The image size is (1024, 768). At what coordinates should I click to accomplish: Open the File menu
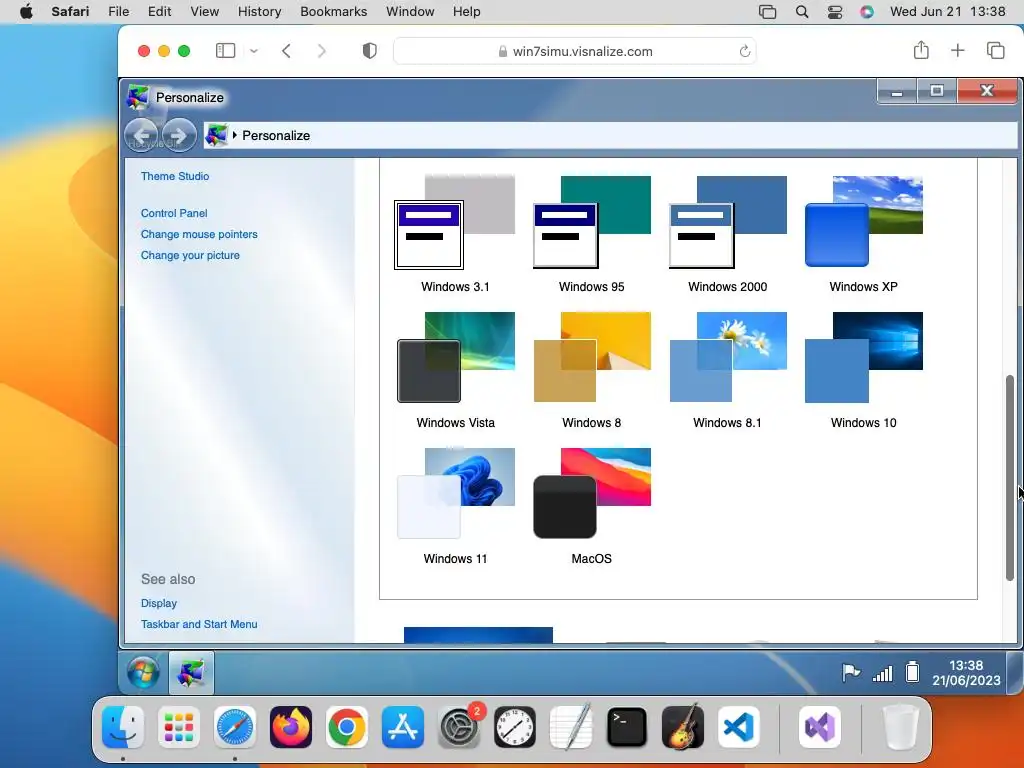(x=118, y=11)
